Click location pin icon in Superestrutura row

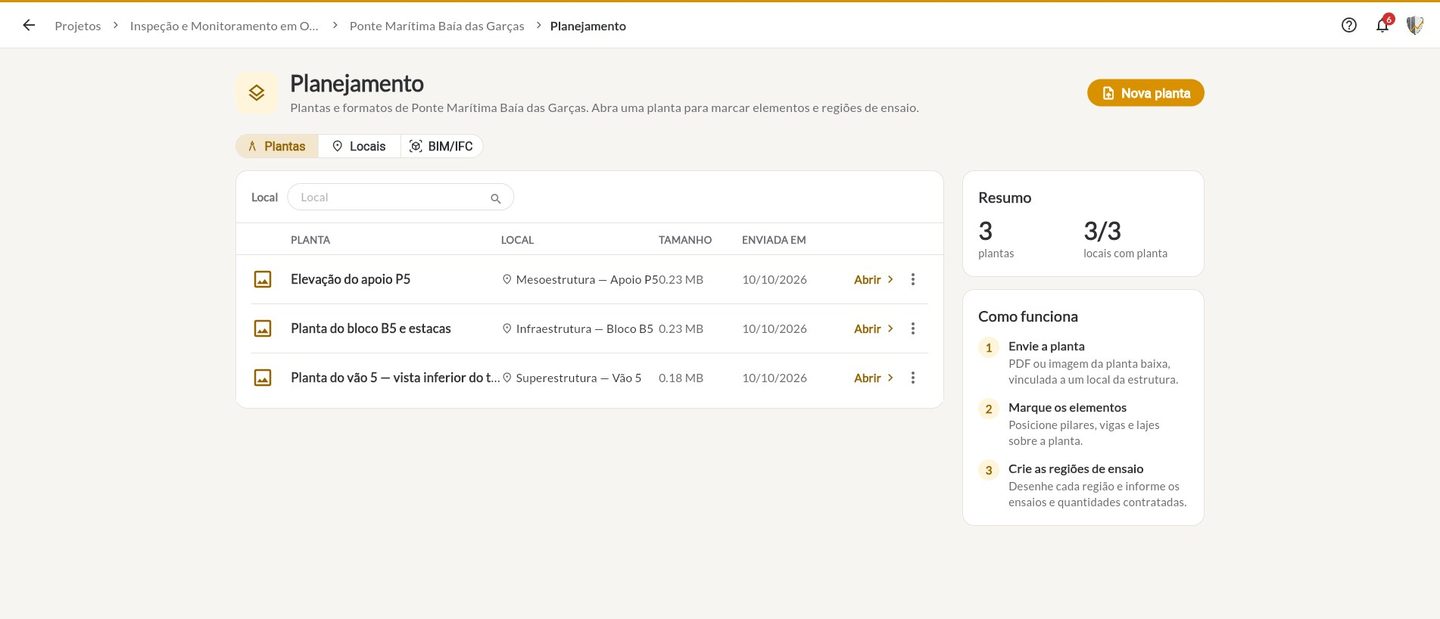click(x=507, y=378)
